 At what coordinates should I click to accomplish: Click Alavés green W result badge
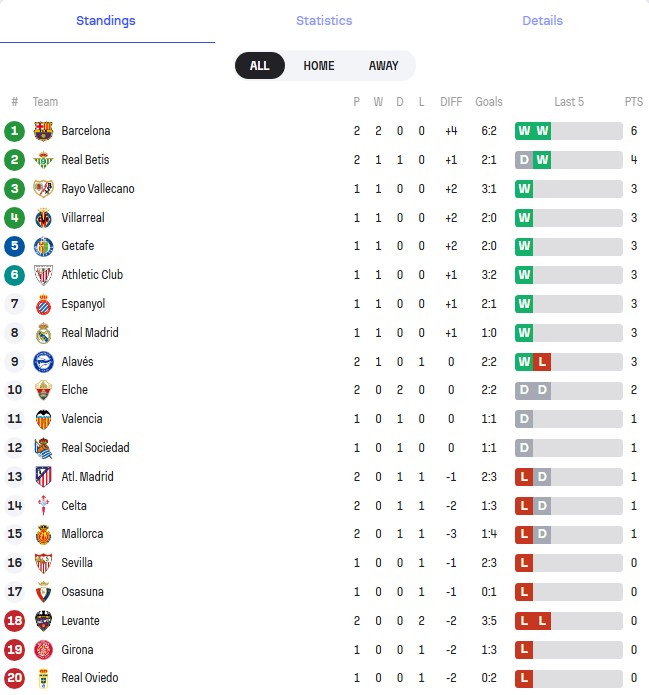[524, 362]
